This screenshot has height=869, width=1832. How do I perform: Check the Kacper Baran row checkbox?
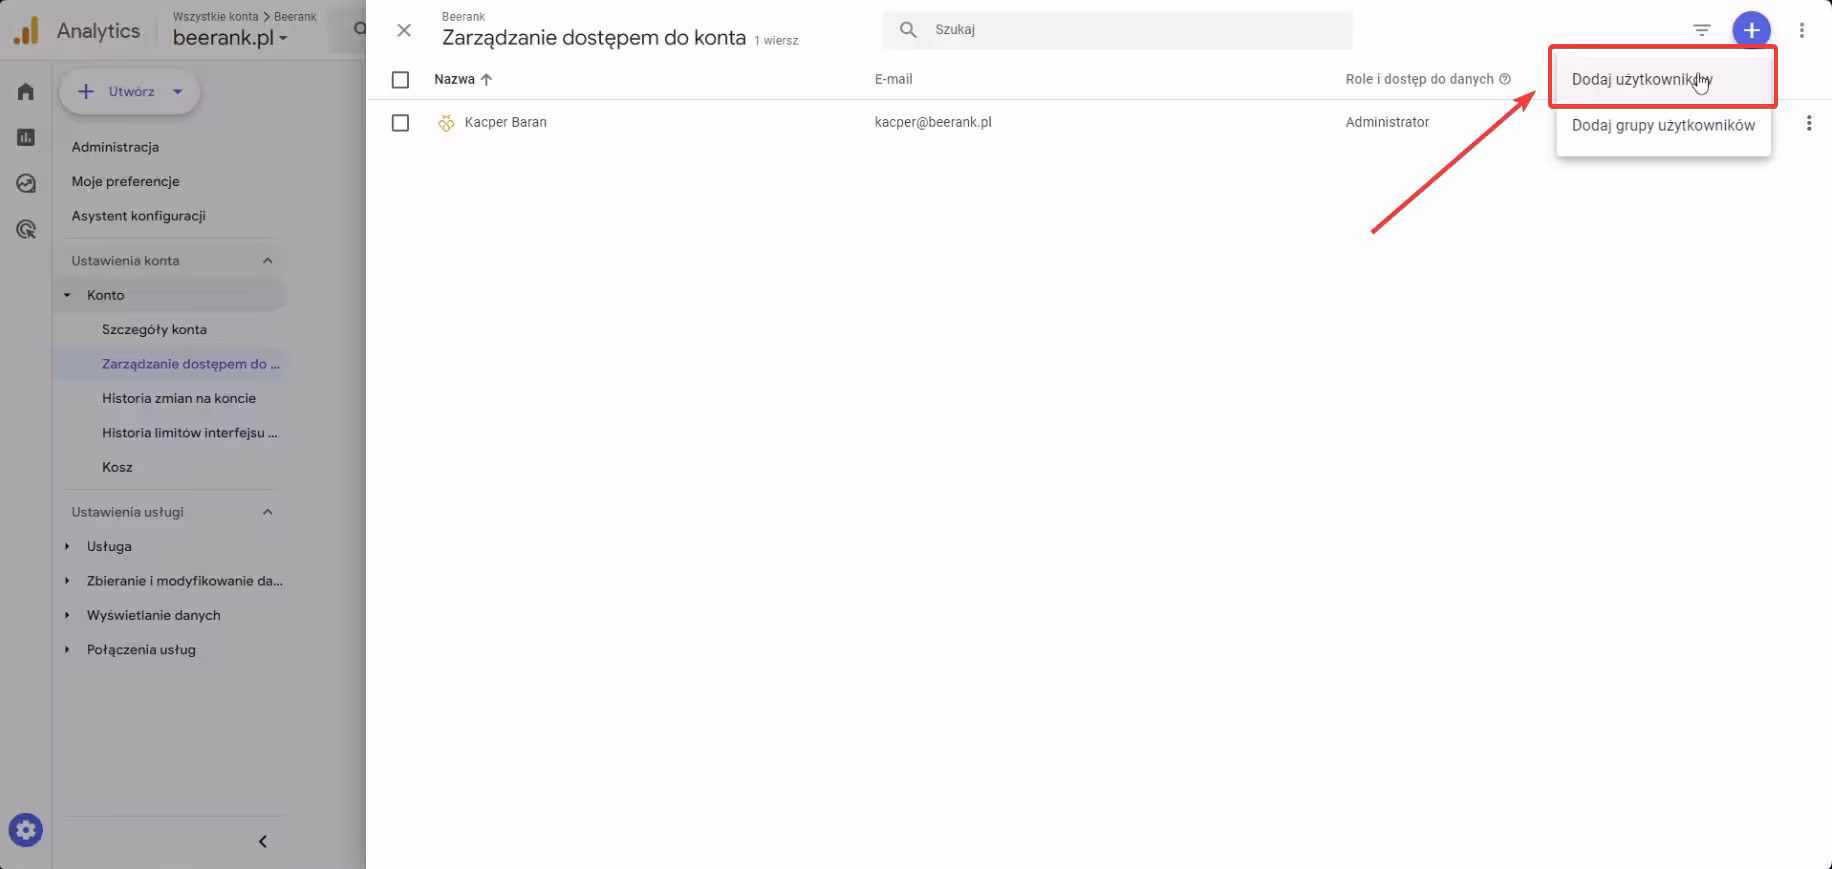tap(400, 123)
